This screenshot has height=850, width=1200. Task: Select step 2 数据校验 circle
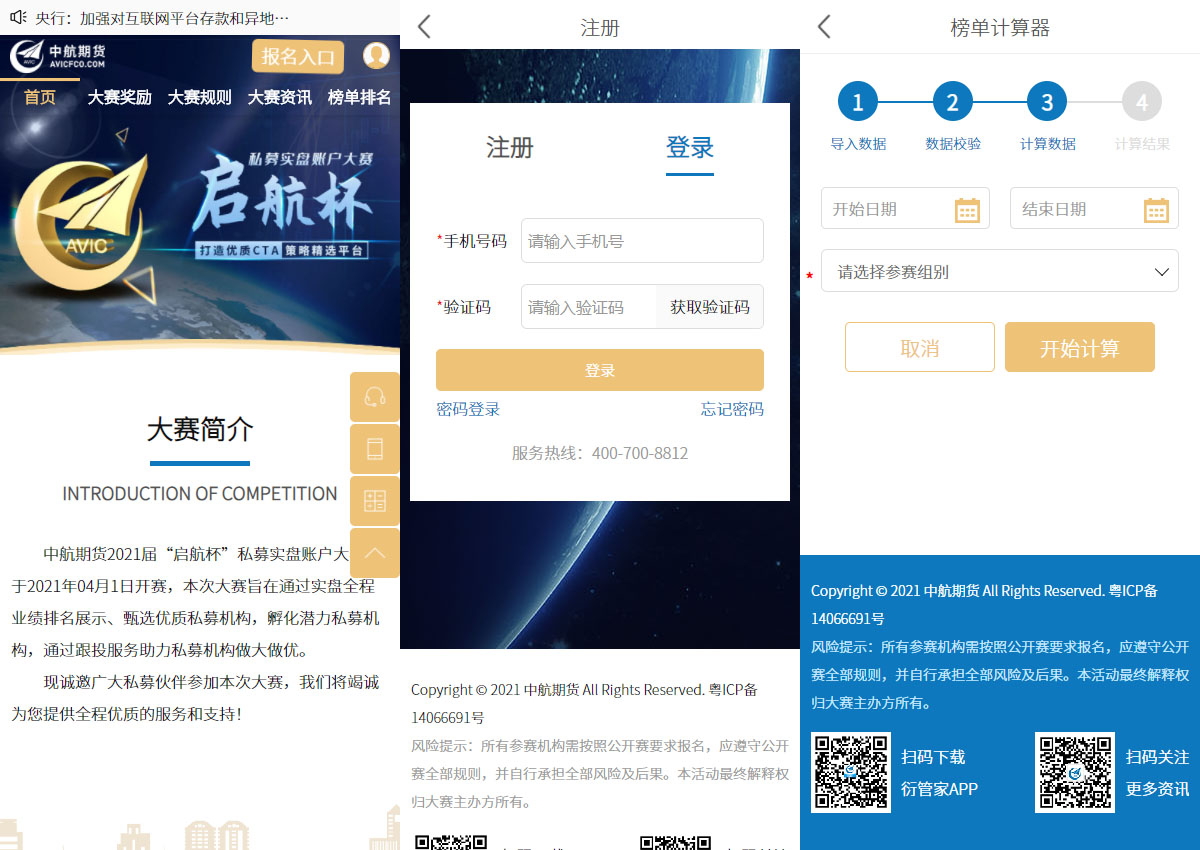953,102
